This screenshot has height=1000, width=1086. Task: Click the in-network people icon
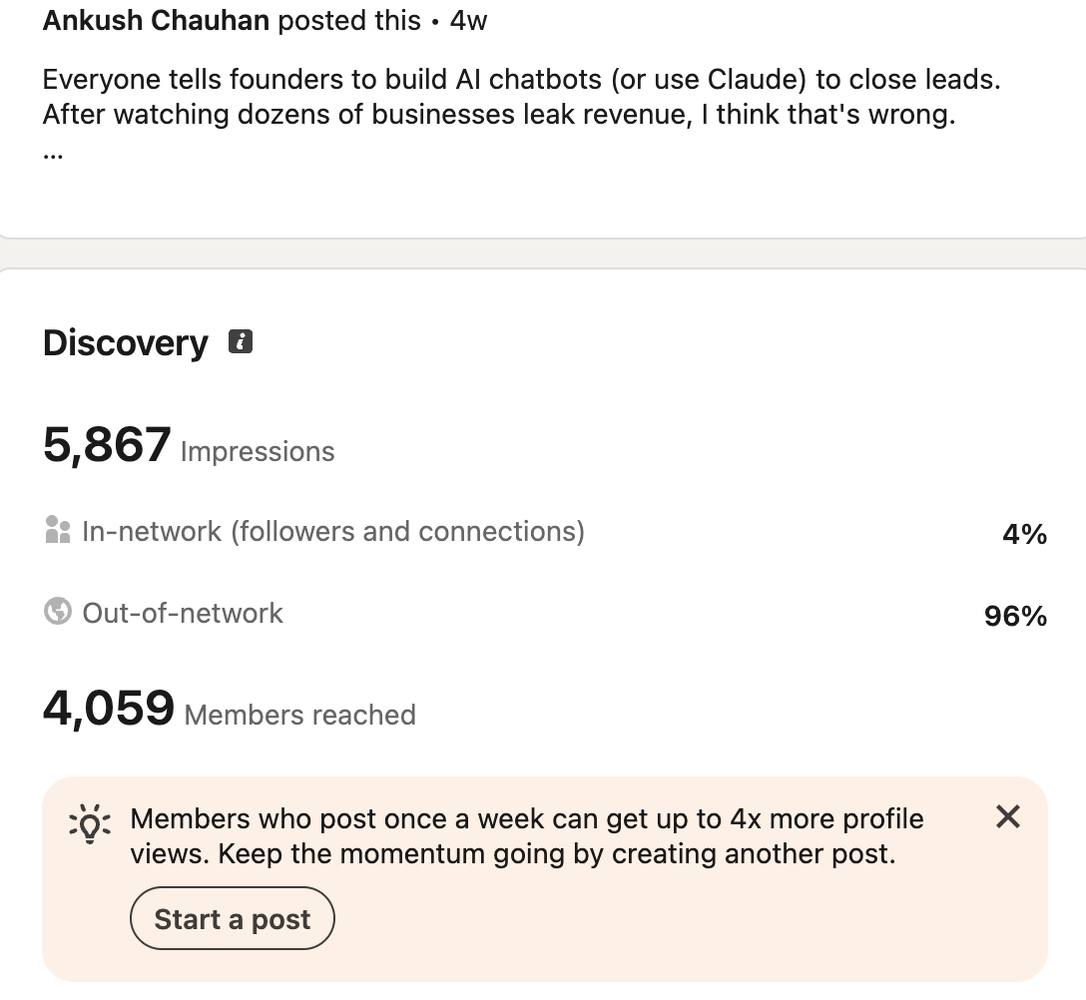[57, 530]
